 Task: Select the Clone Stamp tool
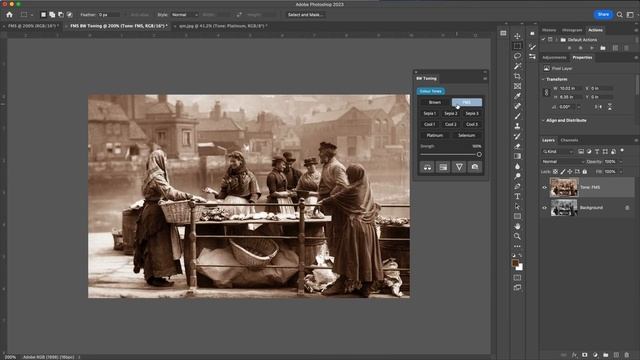517,126
